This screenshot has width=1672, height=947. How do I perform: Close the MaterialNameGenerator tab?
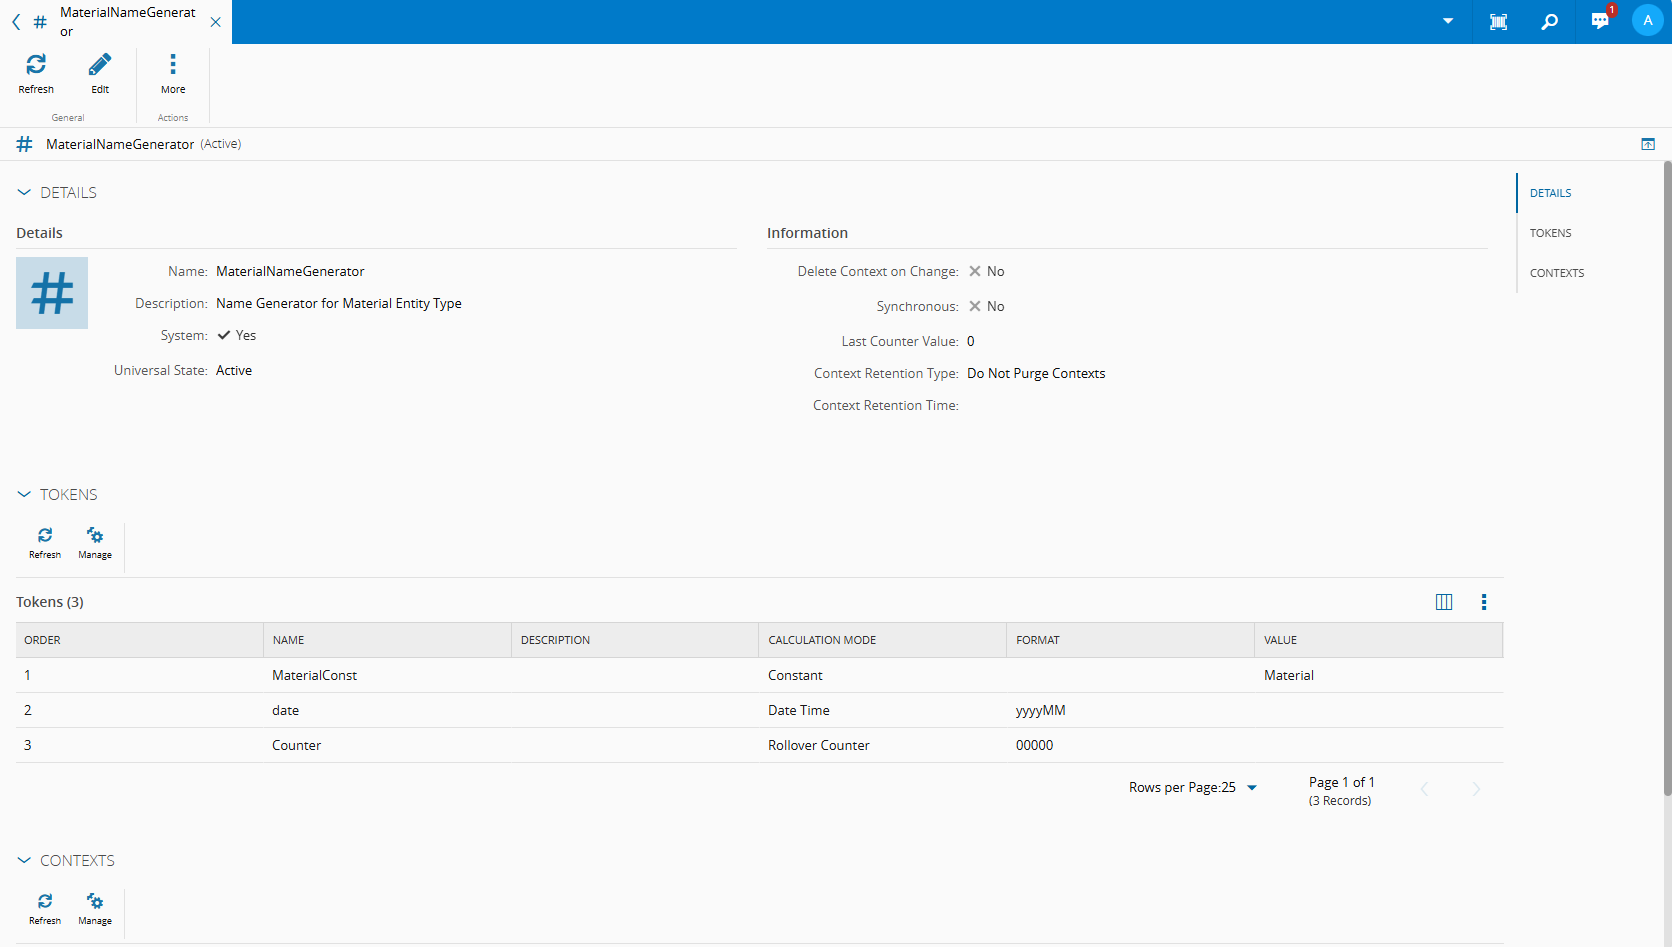pyautogui.click(x=215, y=22)
